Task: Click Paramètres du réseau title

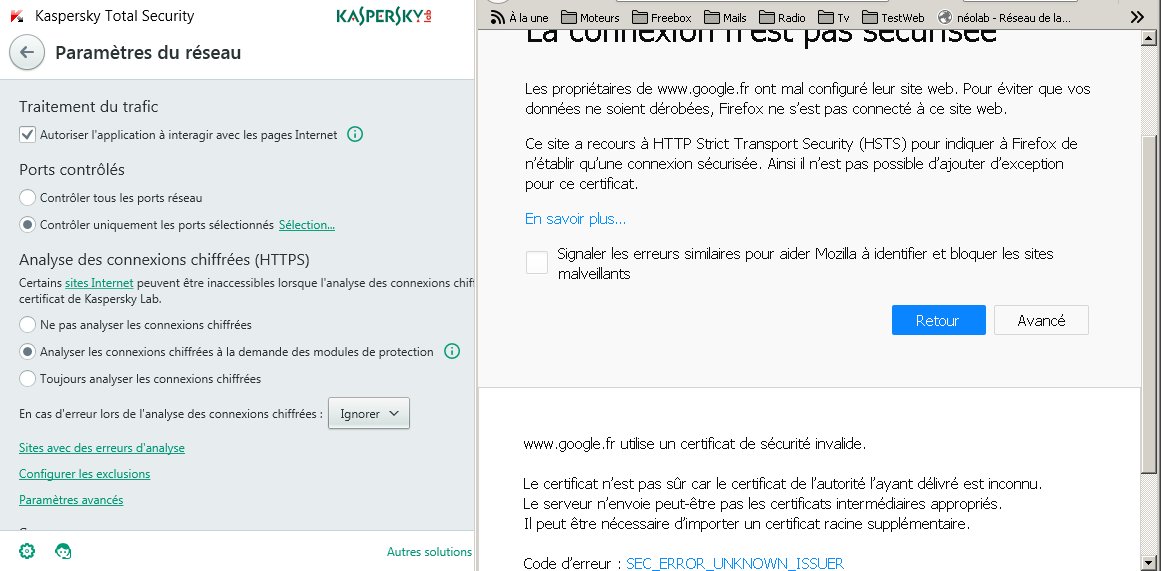Action: [x=148, y=53]
